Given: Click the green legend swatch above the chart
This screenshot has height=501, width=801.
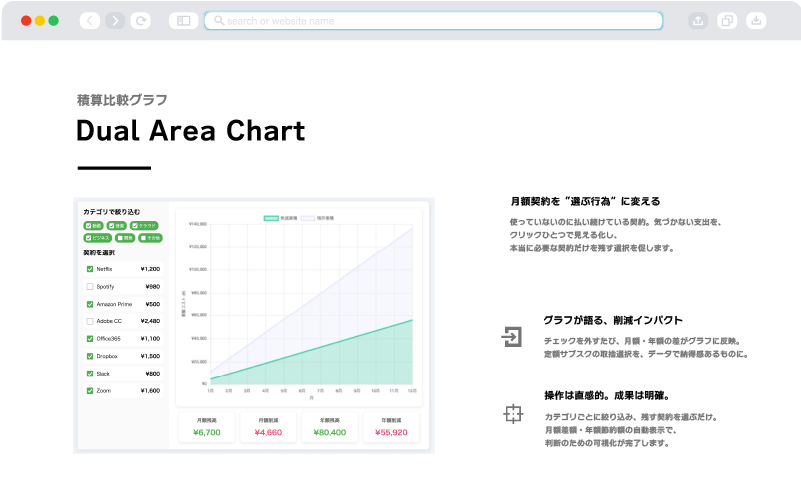Looking at the screenshot, I should click(270, 217).
